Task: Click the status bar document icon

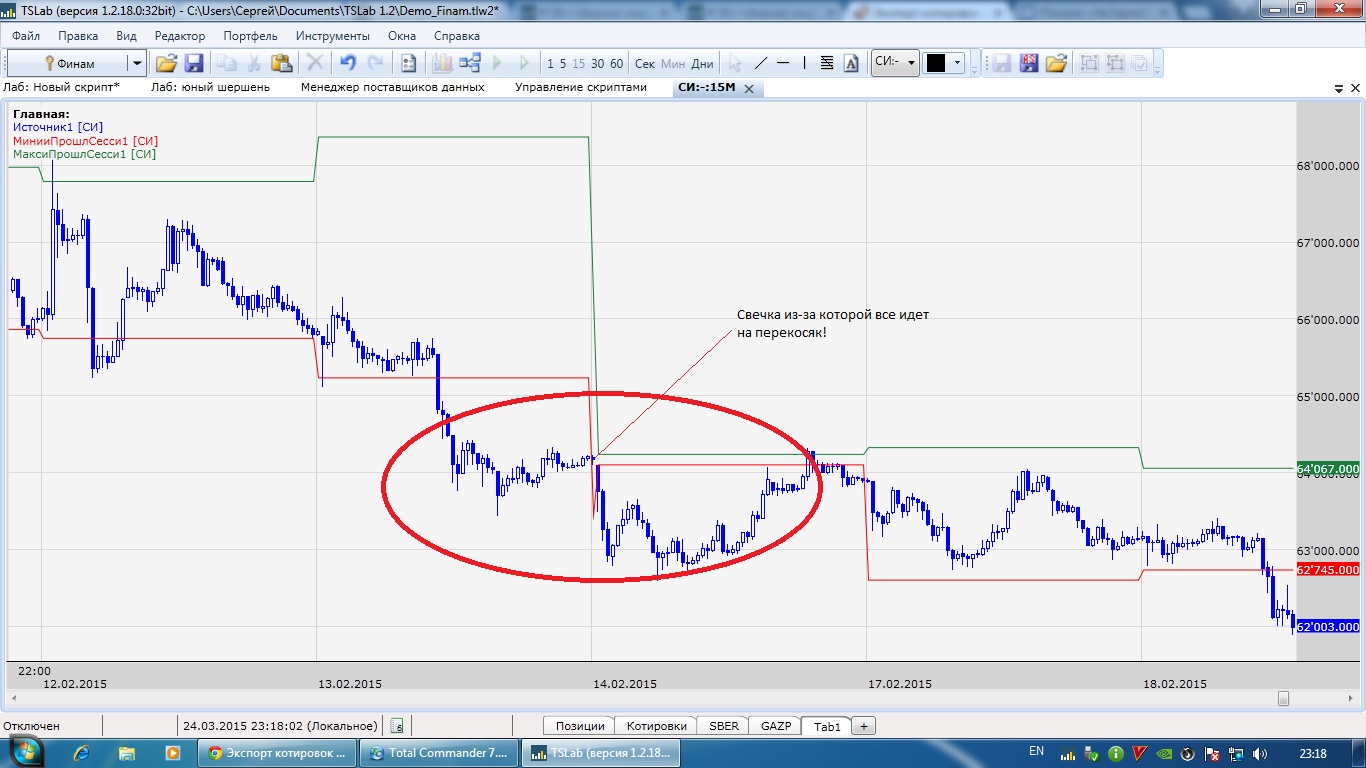Action: pos(397,726)
